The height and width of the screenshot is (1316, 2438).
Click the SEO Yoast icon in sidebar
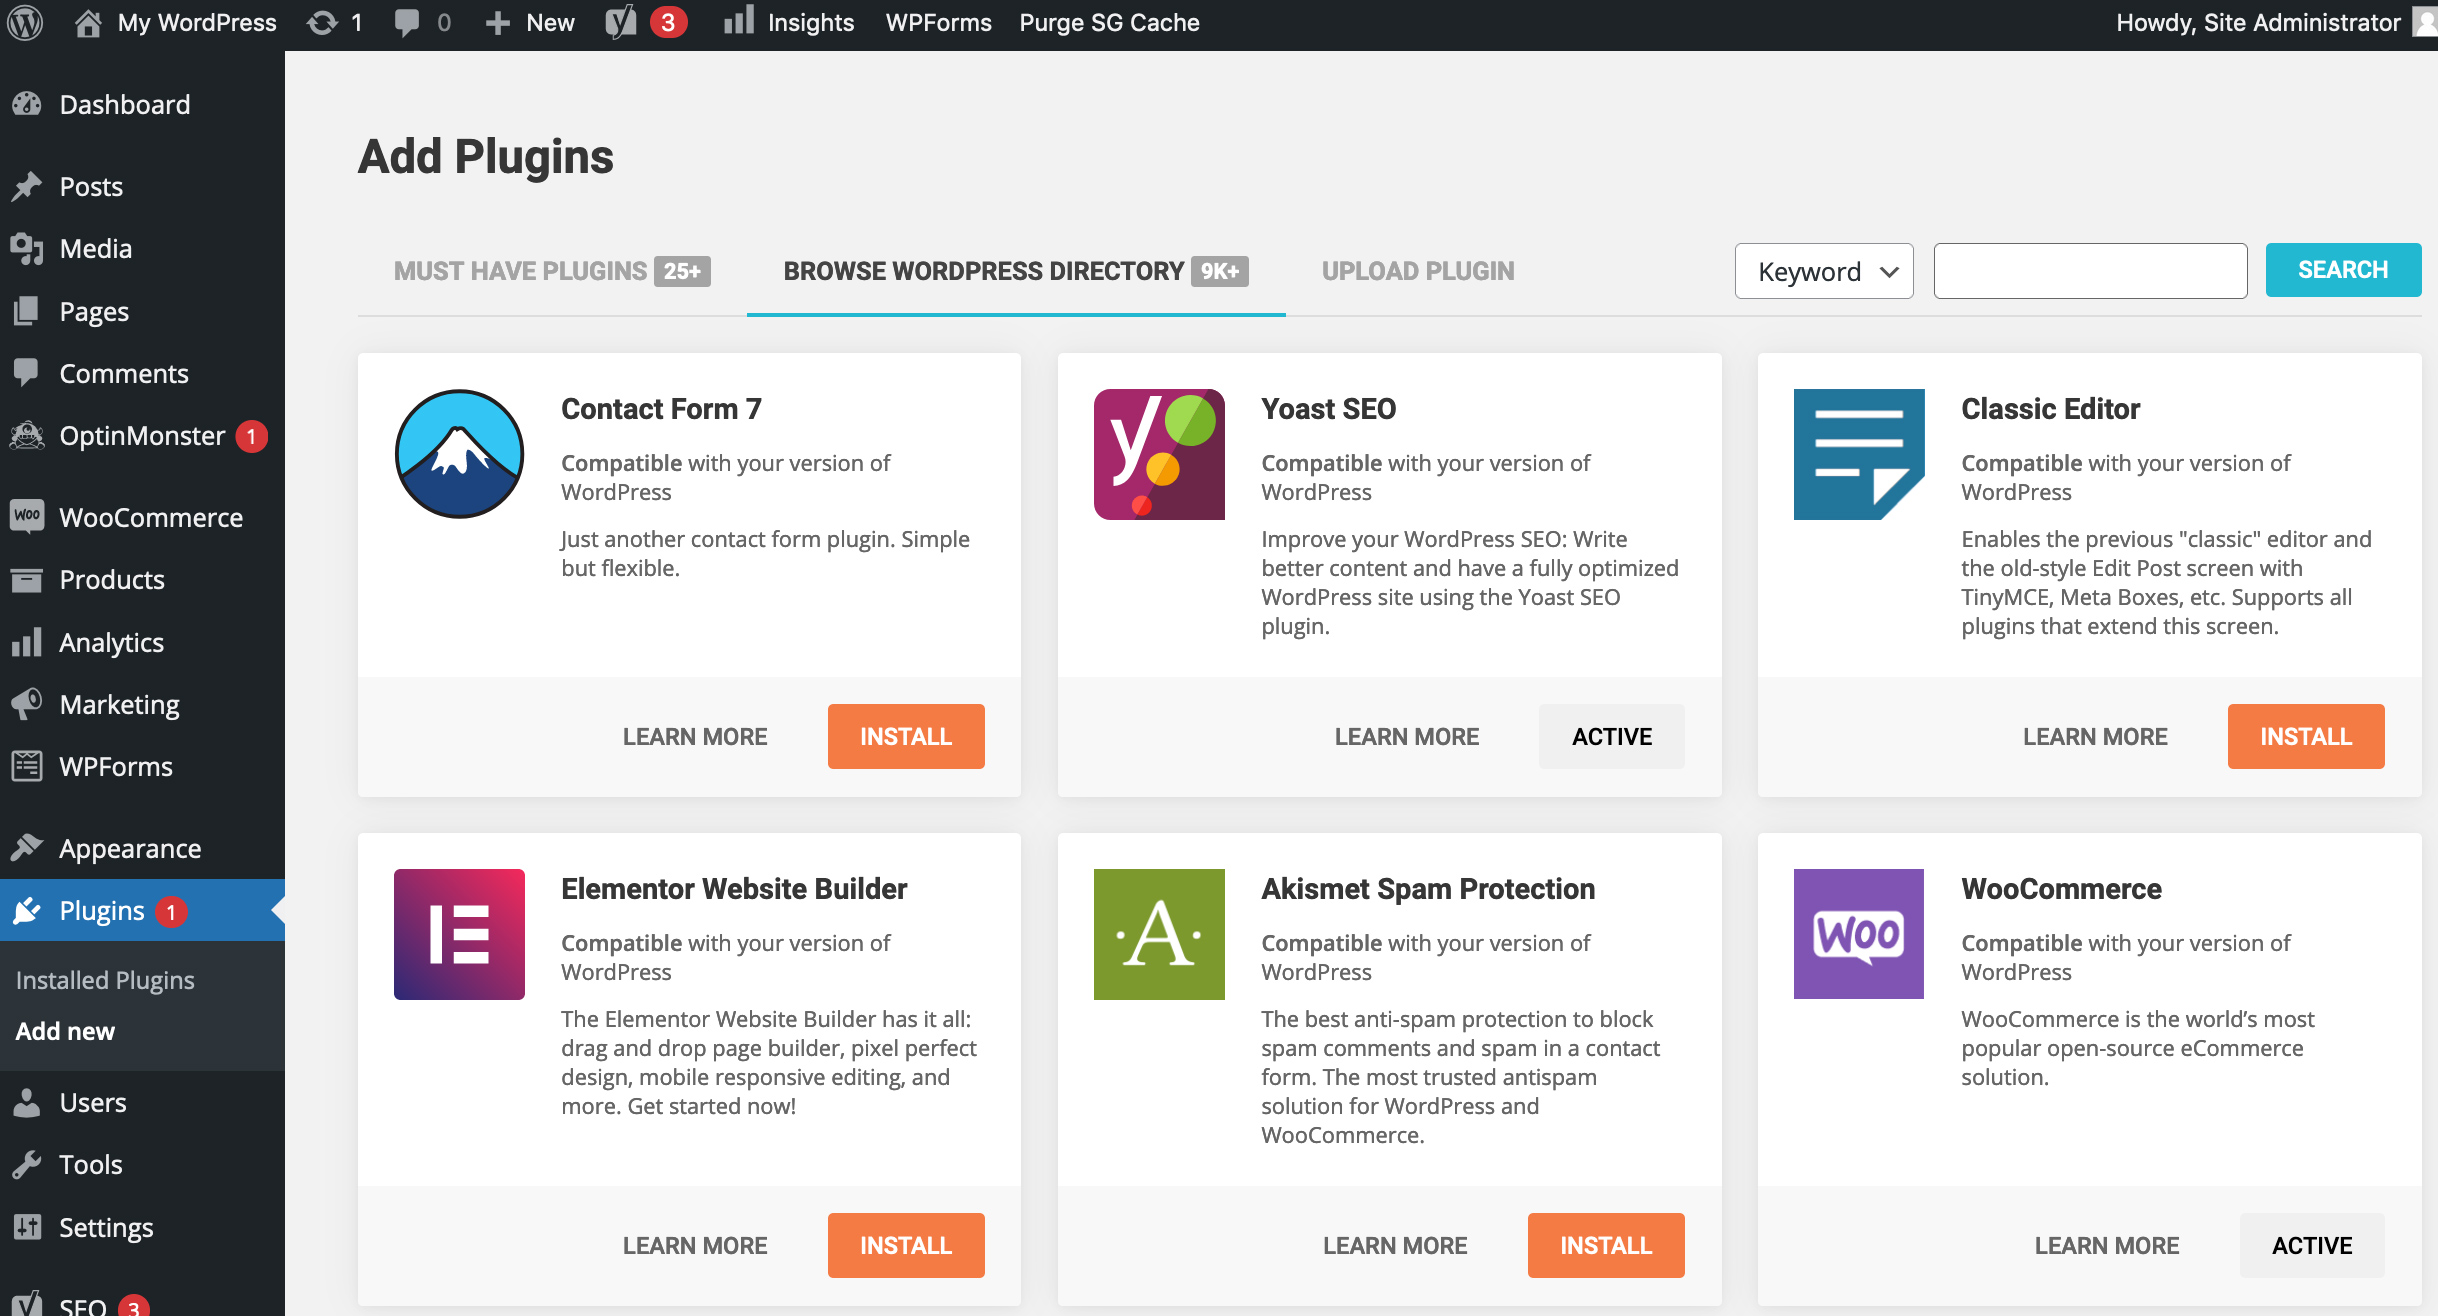pyautogui.click(x=27, y=1303)
